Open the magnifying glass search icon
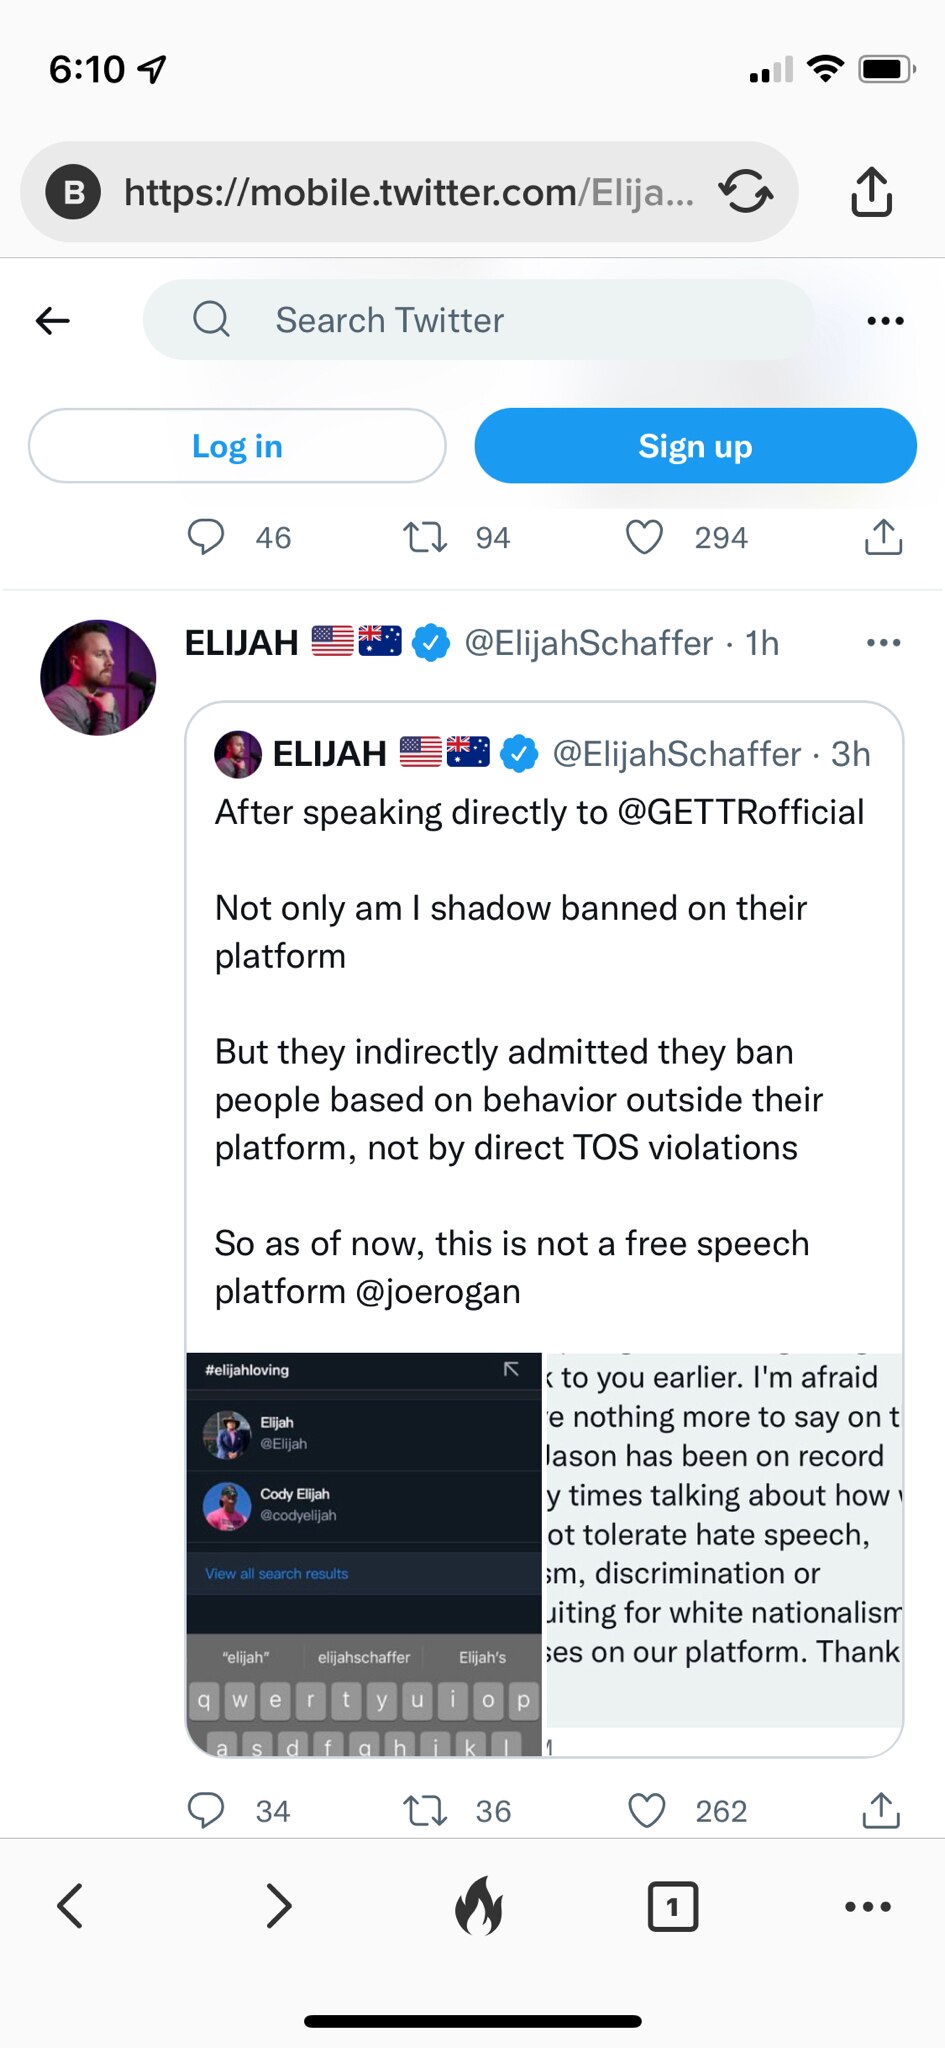 pyautogui.click(x=210, y=319)
